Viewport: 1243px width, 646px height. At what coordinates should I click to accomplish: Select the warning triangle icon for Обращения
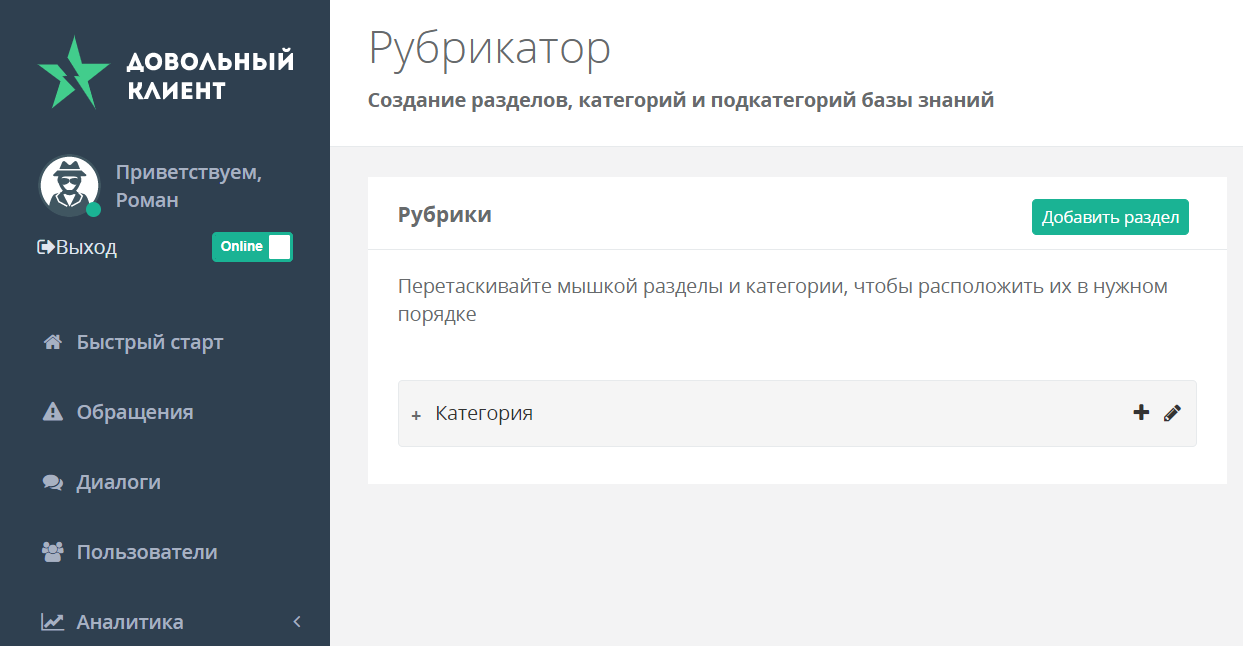click(53, 412)
